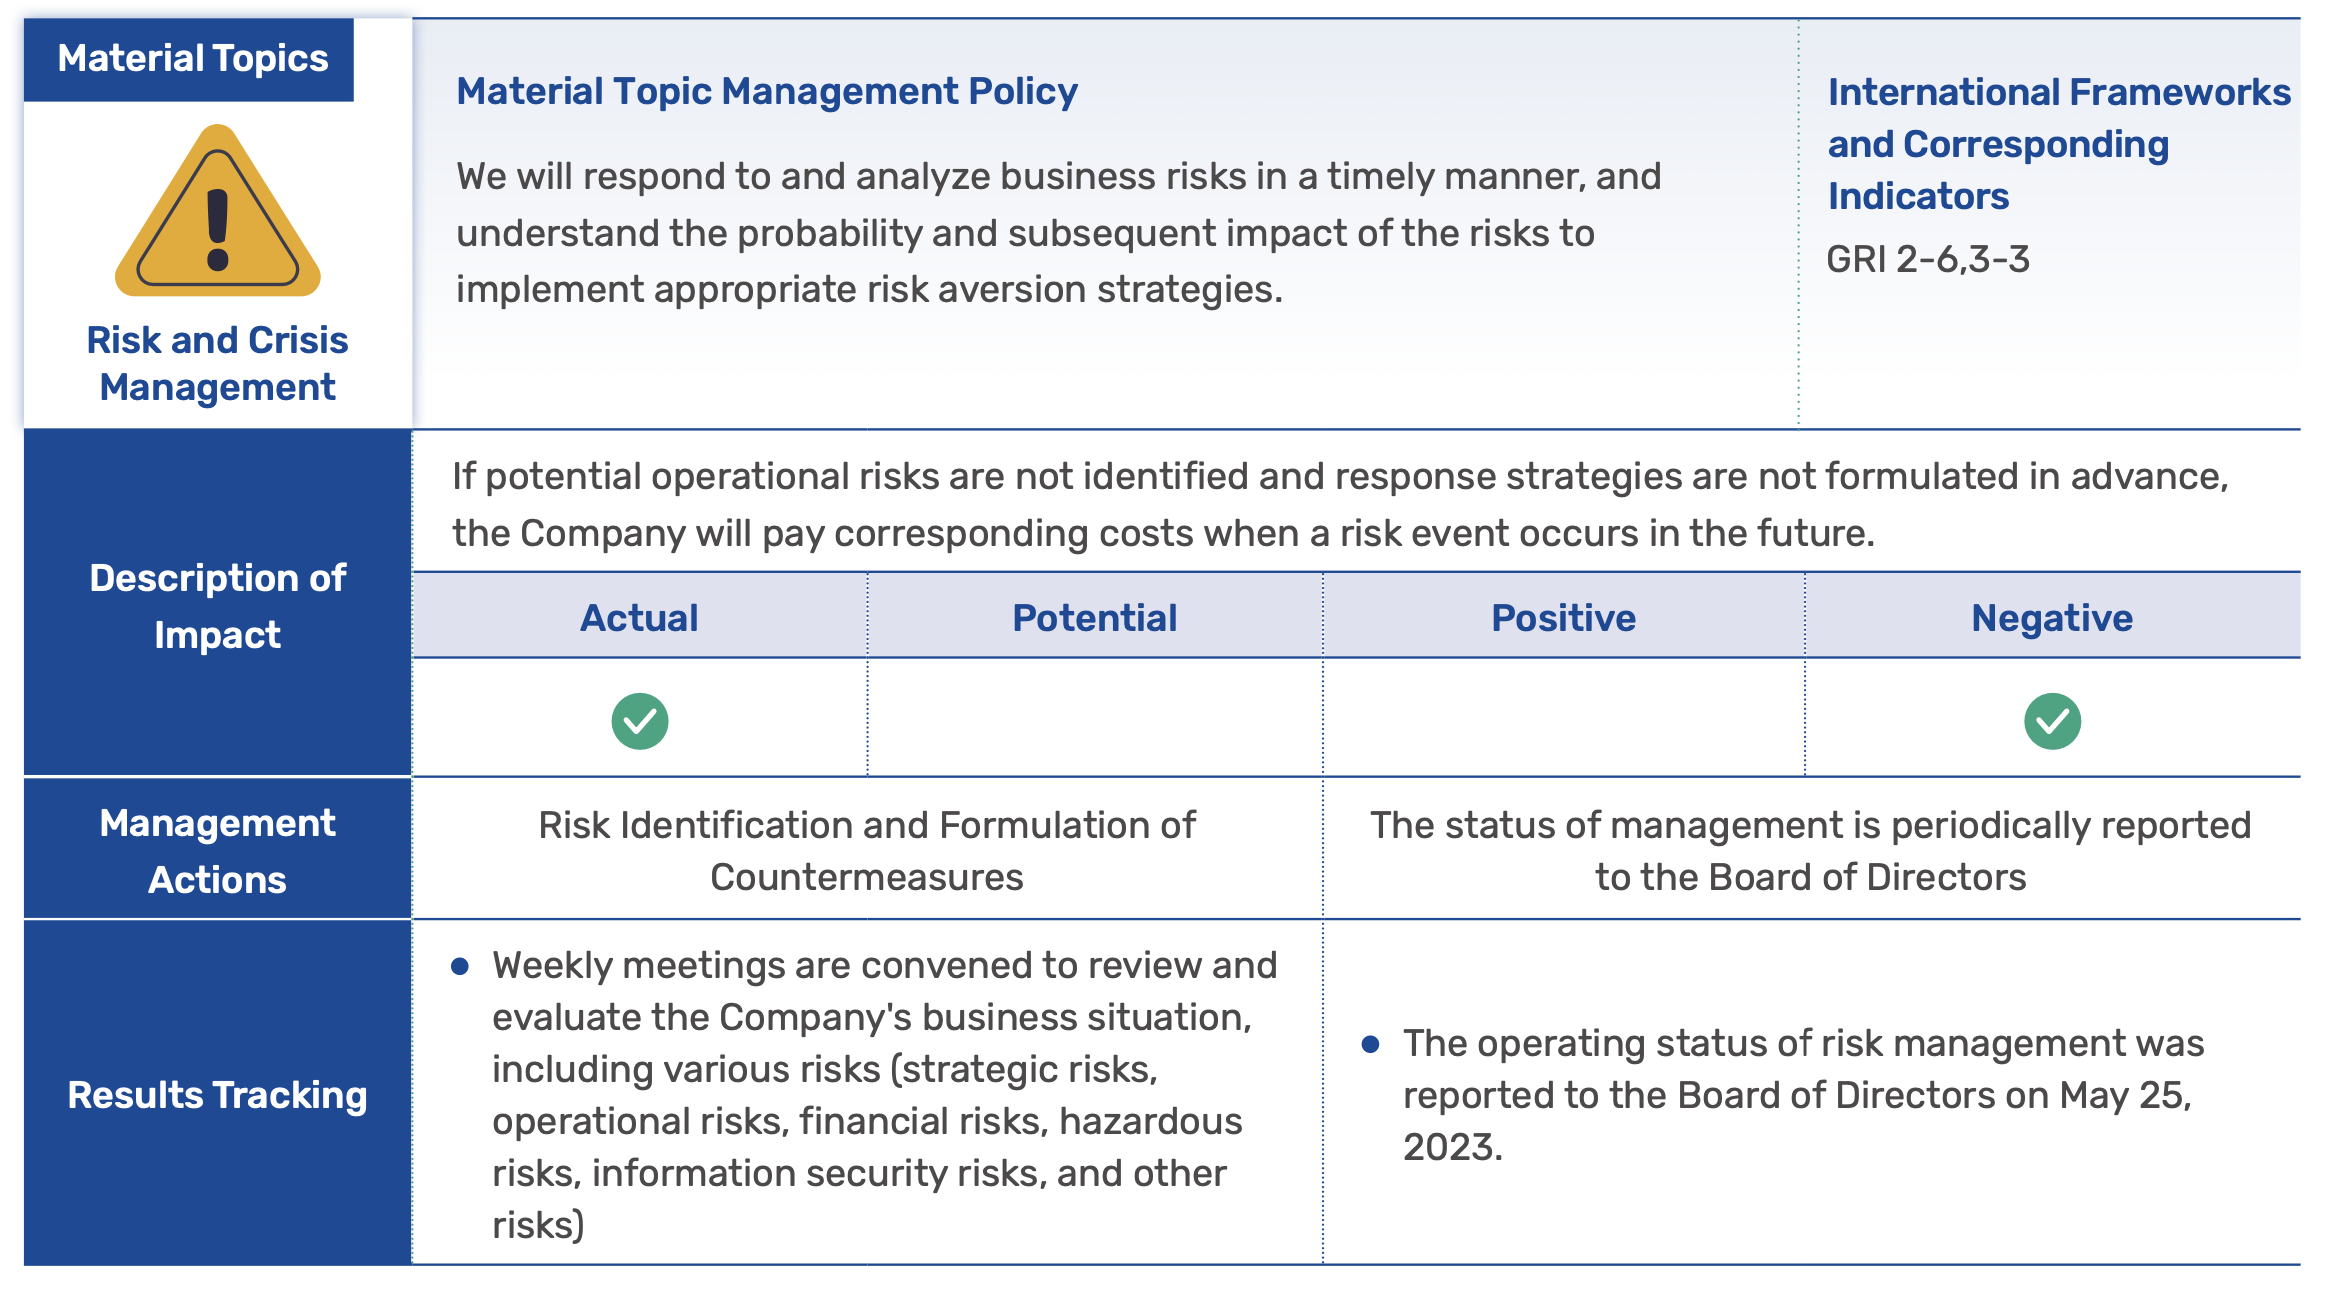The width and height of the screenshot is (2340, 1300).
Task: Select the GRI 2-6,3-3 text
Action: pyautogui.click(x=1928, y=259)
